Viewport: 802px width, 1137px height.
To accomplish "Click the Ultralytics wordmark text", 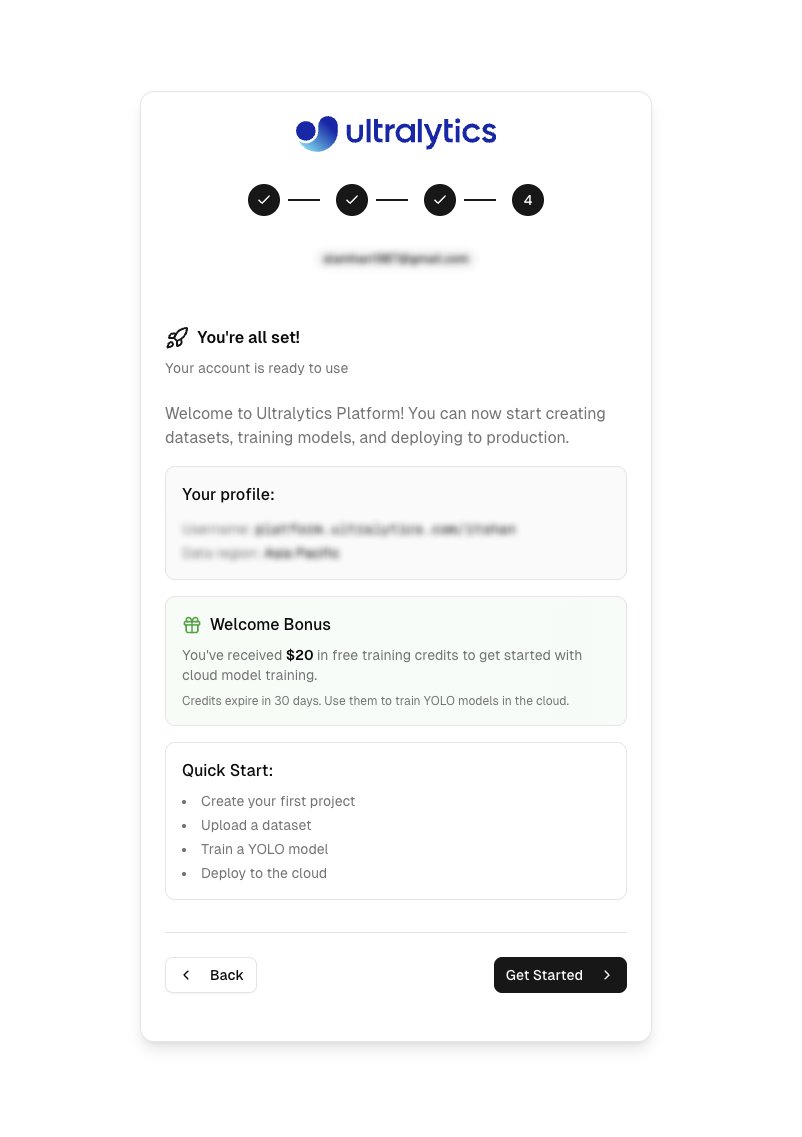I will click(x=420, y=132).
